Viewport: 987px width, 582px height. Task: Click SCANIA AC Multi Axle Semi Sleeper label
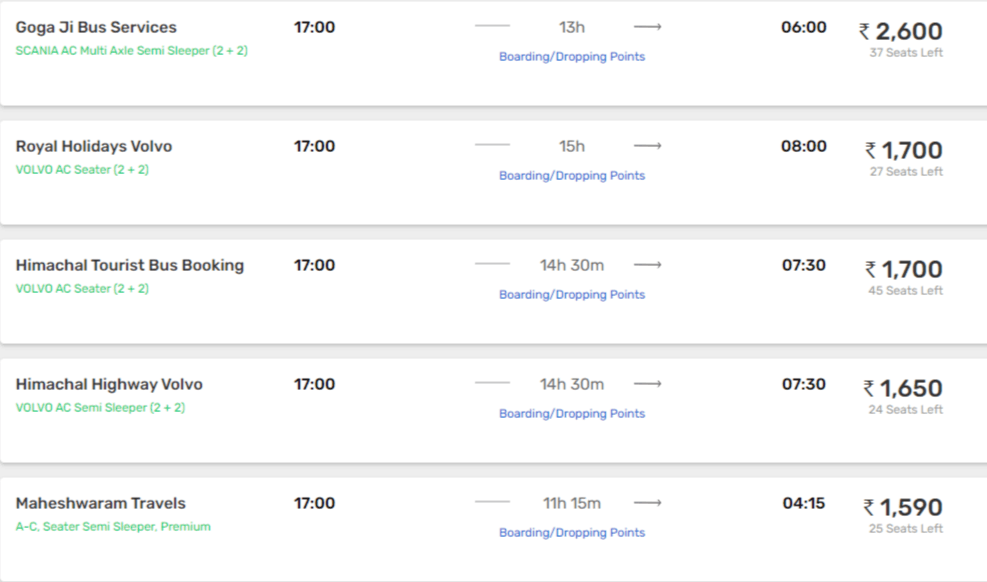click(132, 51)
